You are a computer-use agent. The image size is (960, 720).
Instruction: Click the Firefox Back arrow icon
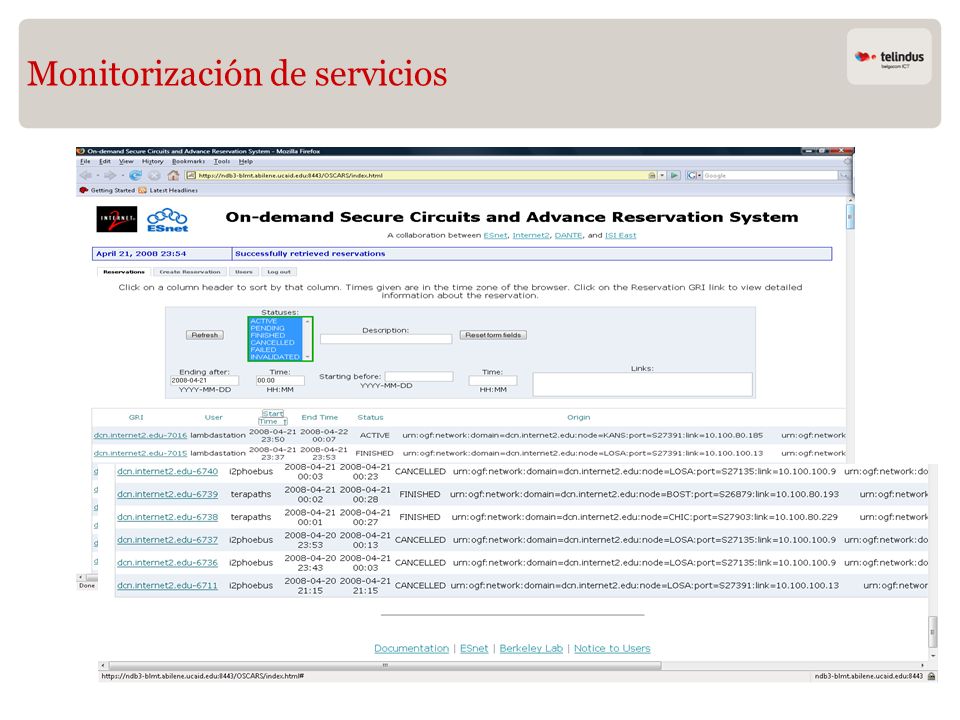pyautogui.click(x=86, y=176)
